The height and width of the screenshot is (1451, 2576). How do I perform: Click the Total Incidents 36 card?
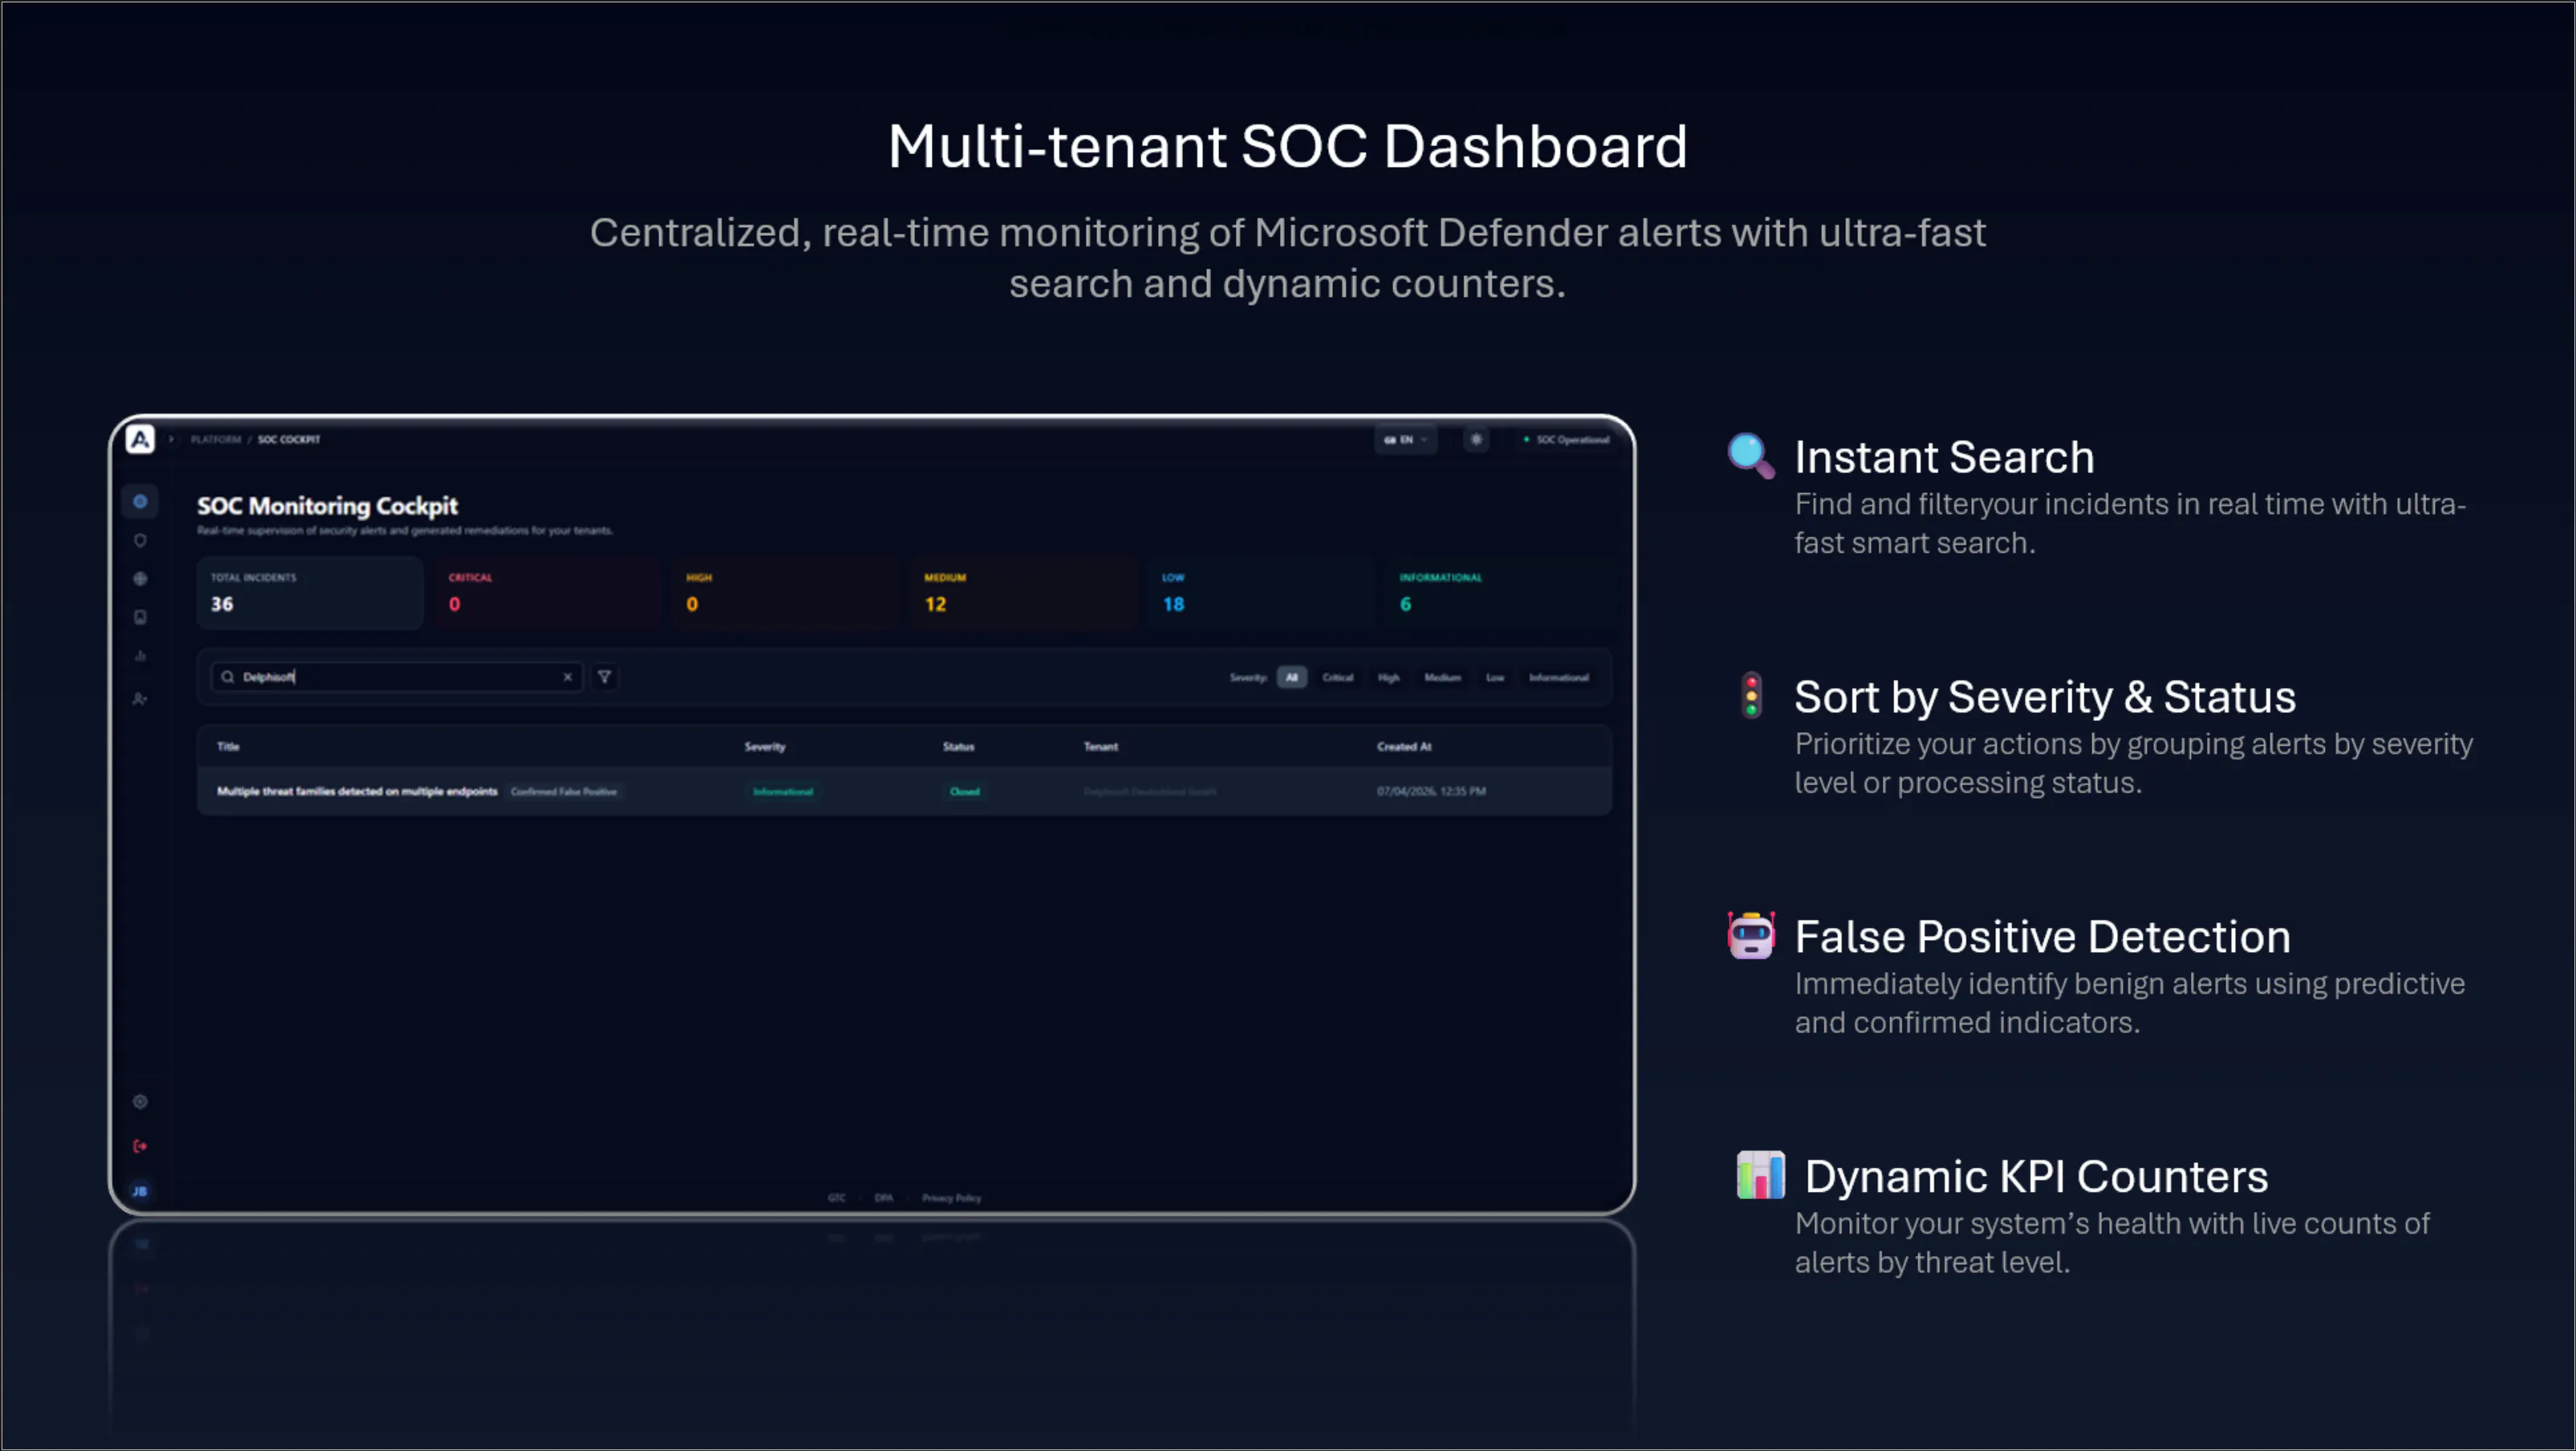(x=310, y=593)
